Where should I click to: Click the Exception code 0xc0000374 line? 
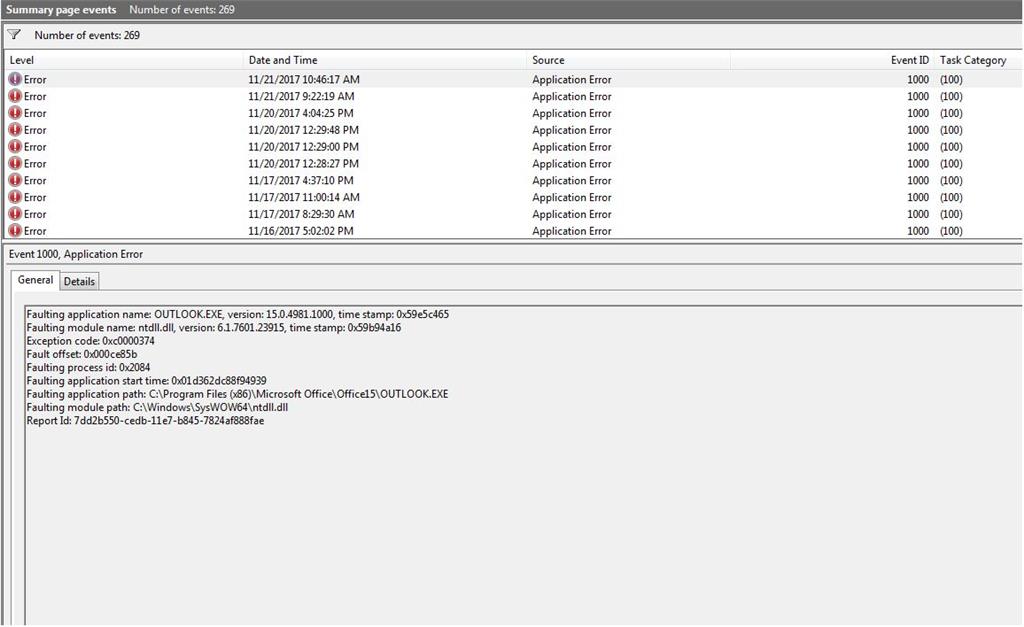[90, 341]
